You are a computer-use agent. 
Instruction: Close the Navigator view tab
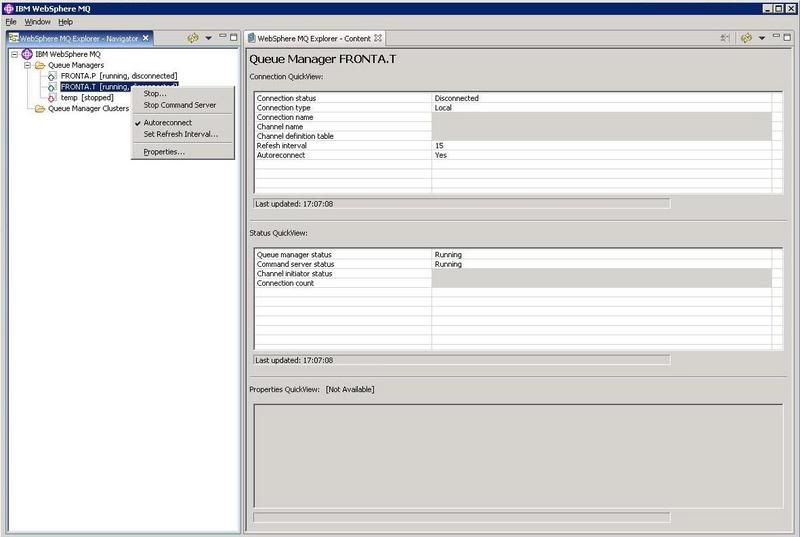[146, 38]
